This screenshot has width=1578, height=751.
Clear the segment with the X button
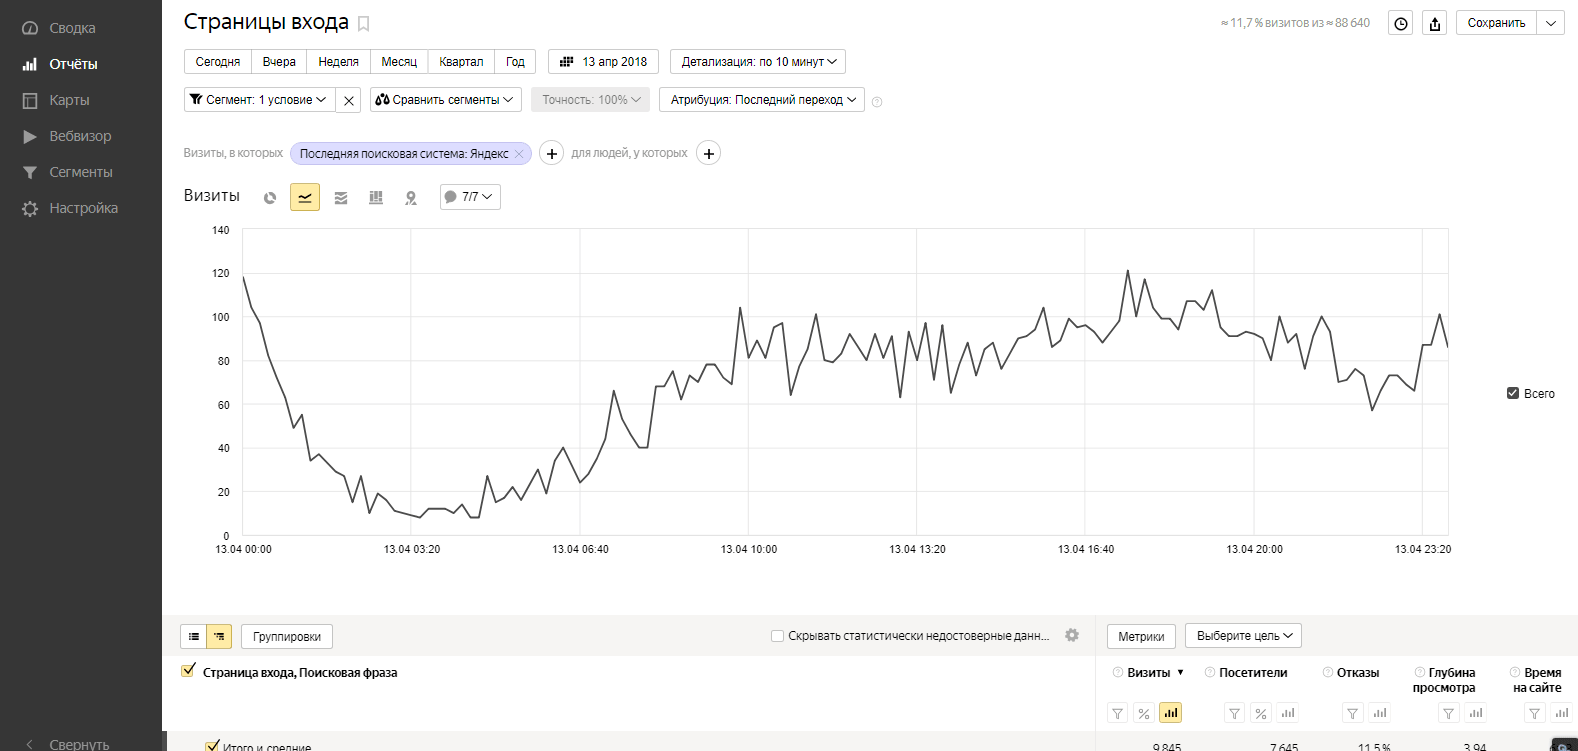[348, 100]
